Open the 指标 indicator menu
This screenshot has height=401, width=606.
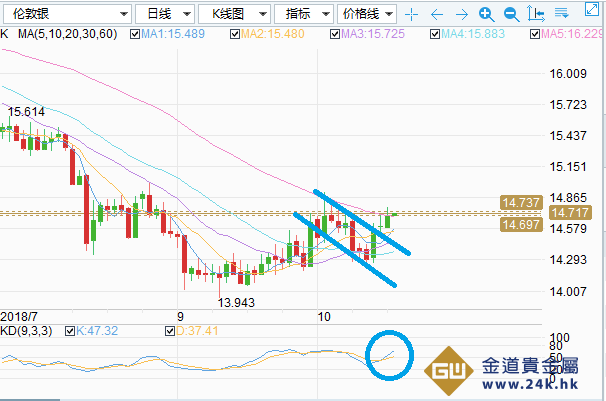(x=302, y=14)
